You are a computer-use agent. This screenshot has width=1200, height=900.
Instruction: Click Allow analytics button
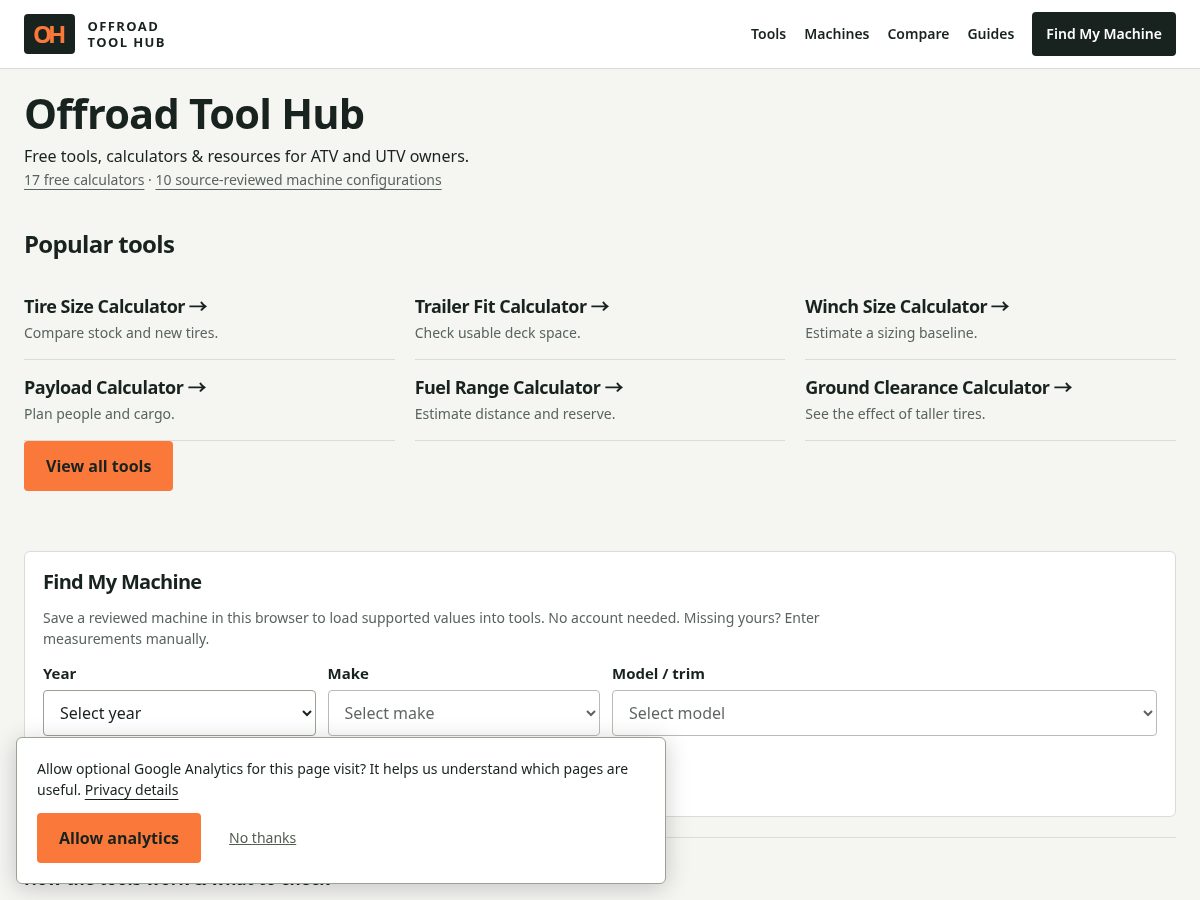click(119, 838)
